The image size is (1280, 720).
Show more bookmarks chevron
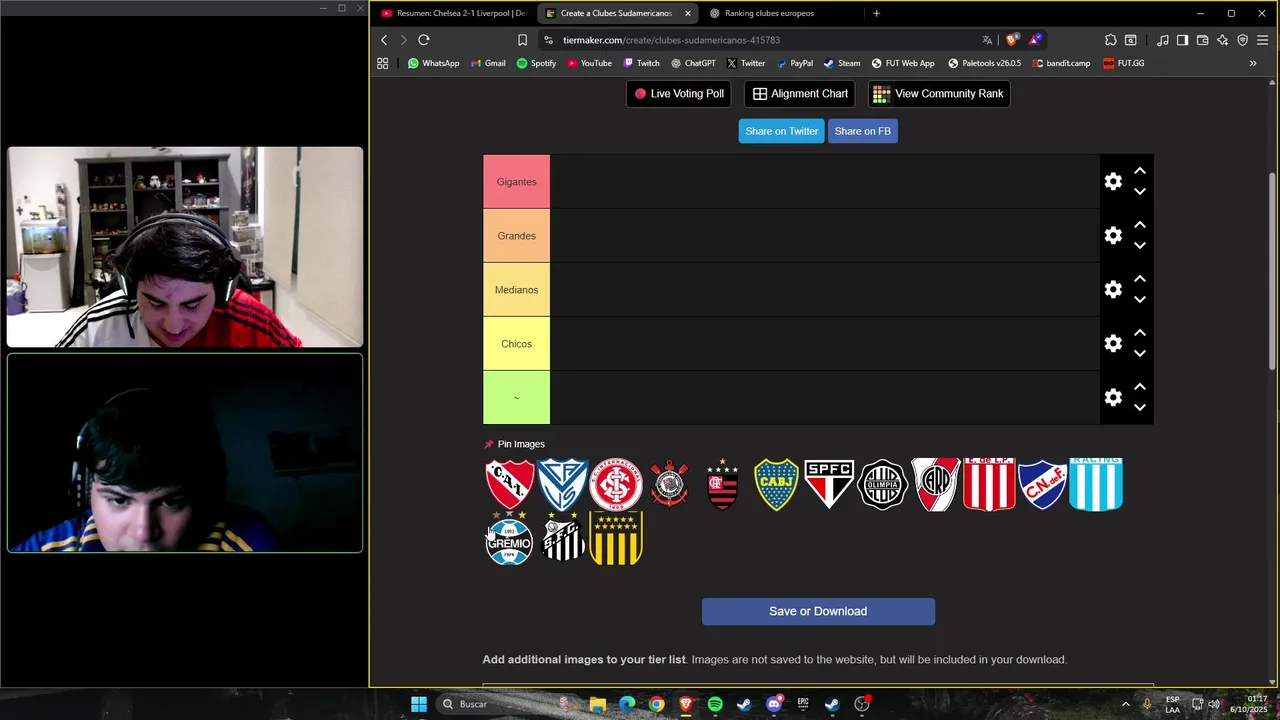tap(1253, 63)
